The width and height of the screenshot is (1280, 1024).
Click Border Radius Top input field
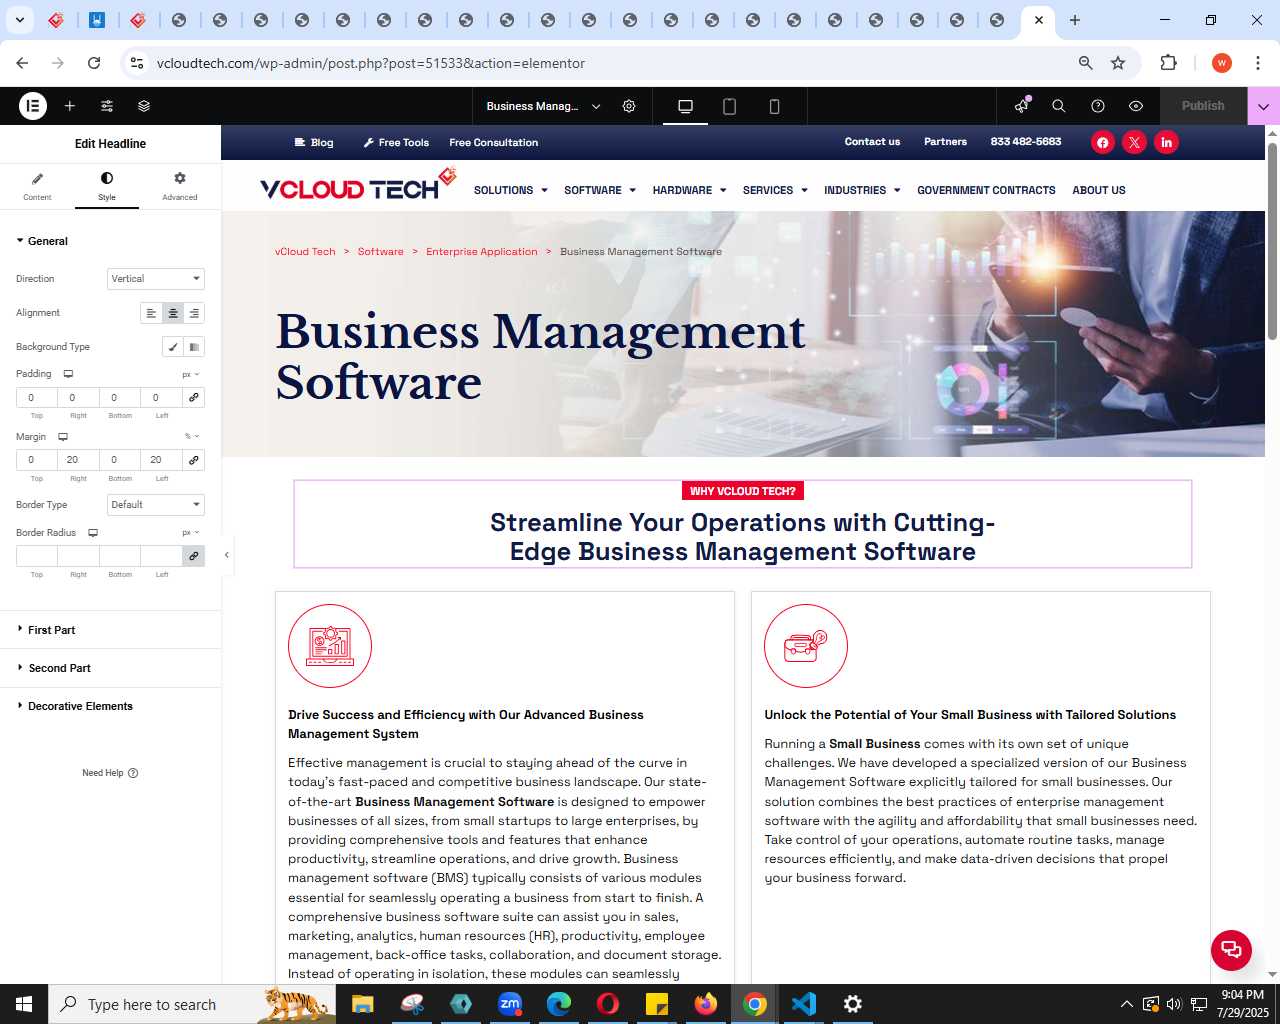36,556
